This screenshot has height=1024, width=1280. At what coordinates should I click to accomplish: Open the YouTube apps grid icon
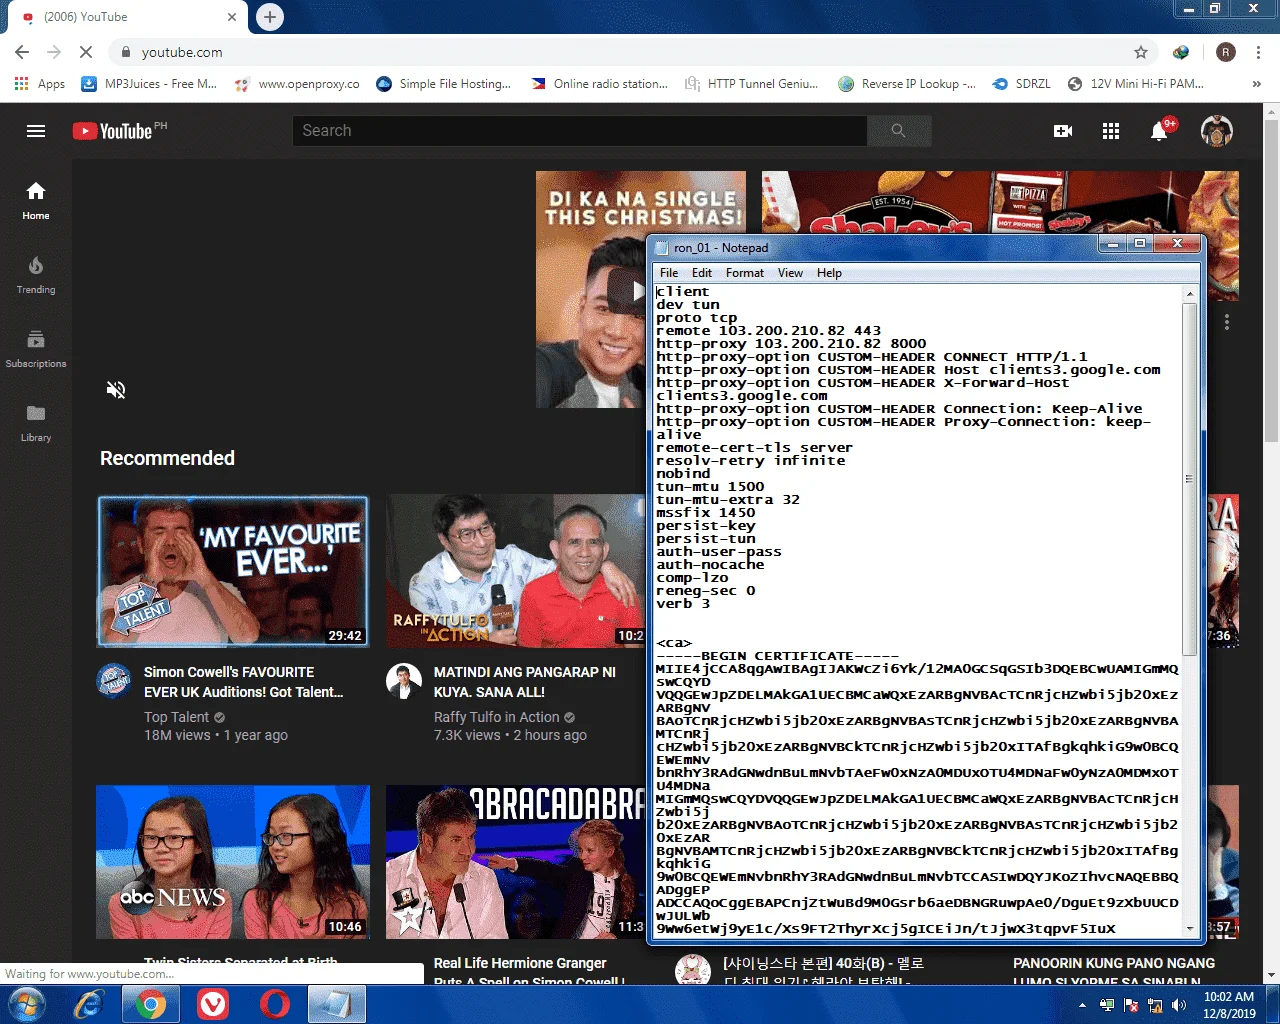tap(1111, 131)
